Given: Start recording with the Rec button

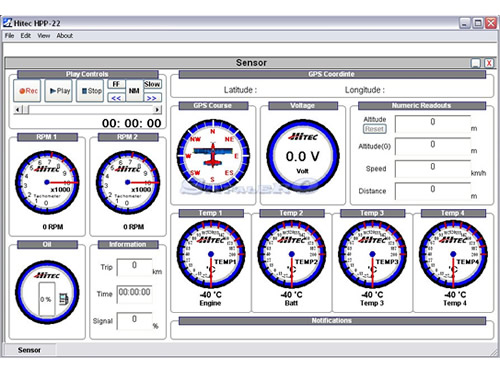Looking at the screenshot, I should click(x=27, y=91).
